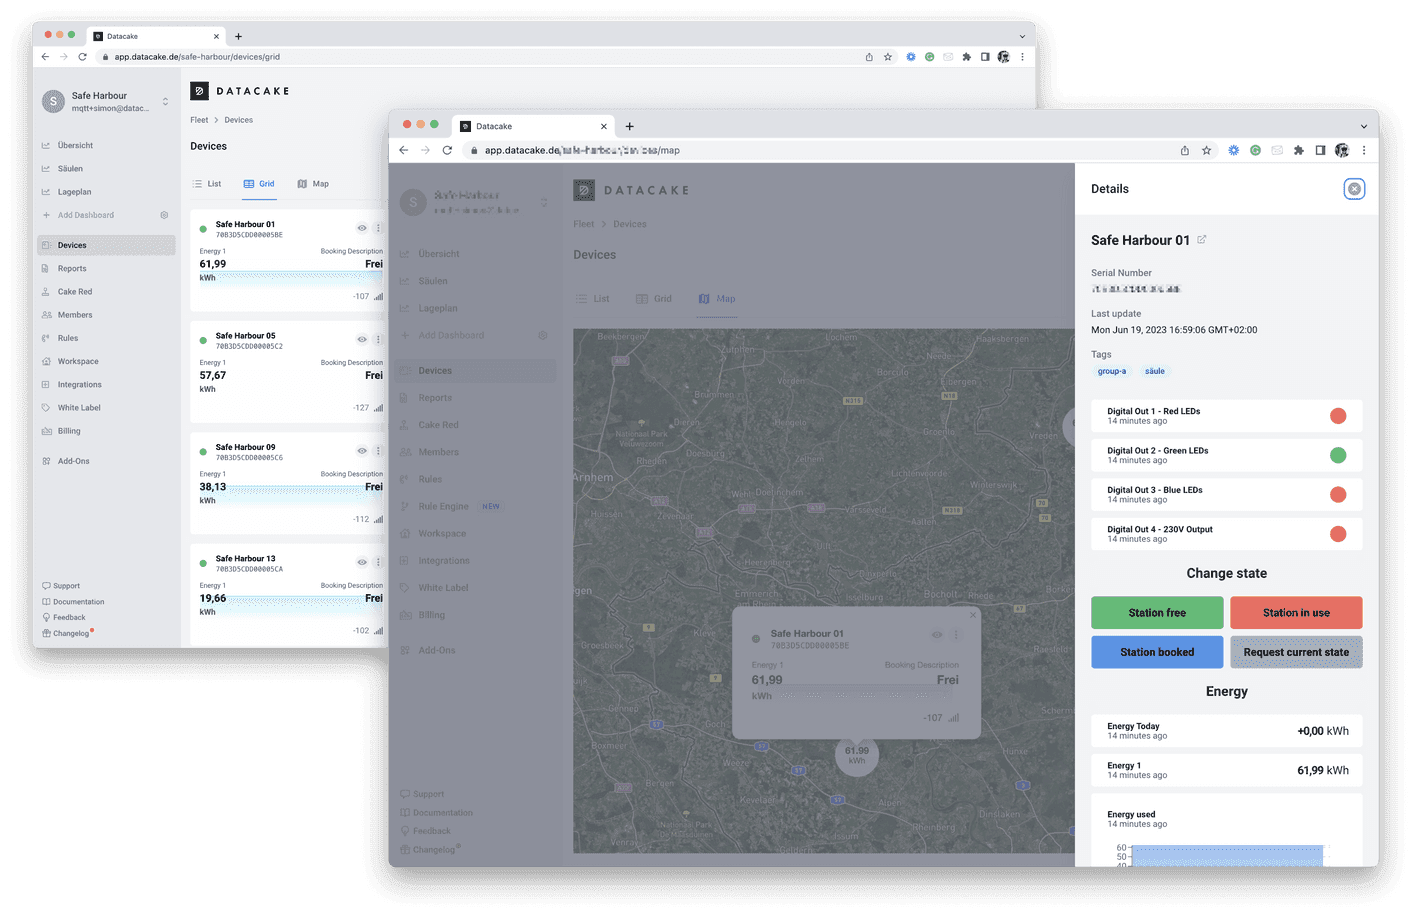Open the Chrome three-dot menu in the front window
1417x917 pixels.
click(x=1364, y=151)
